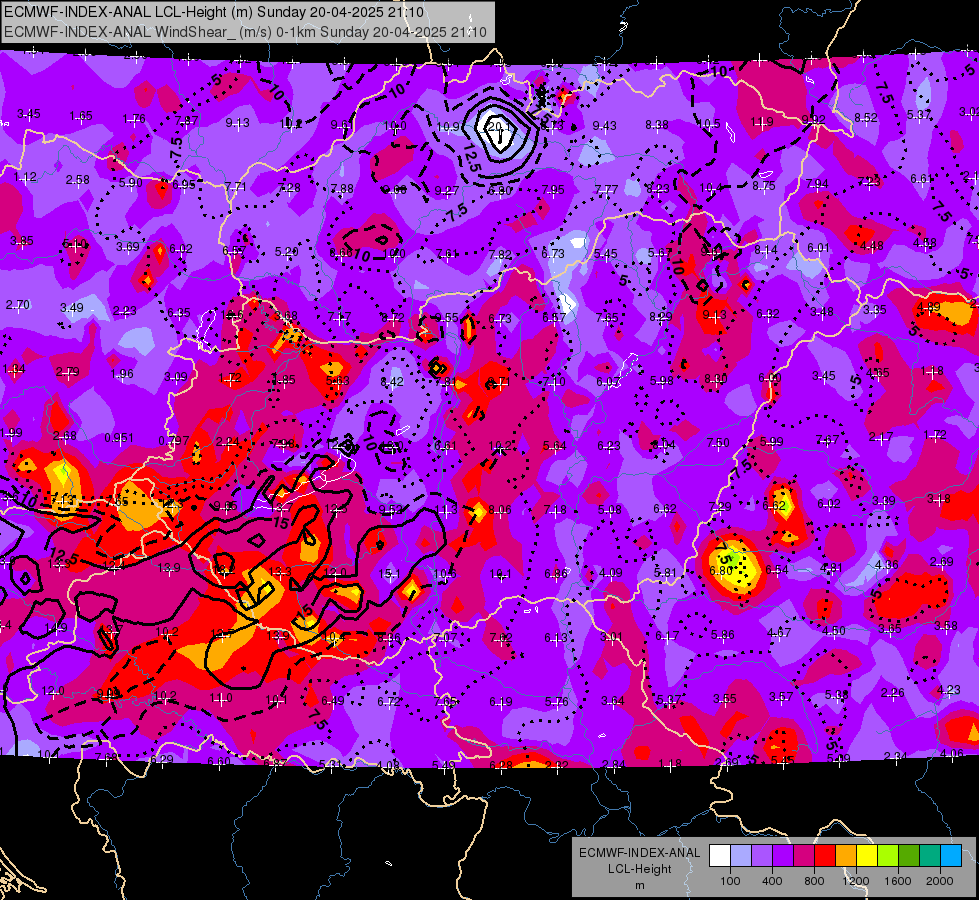
Task: Click the grid value 3.18
Action: (x=939, y=499)
